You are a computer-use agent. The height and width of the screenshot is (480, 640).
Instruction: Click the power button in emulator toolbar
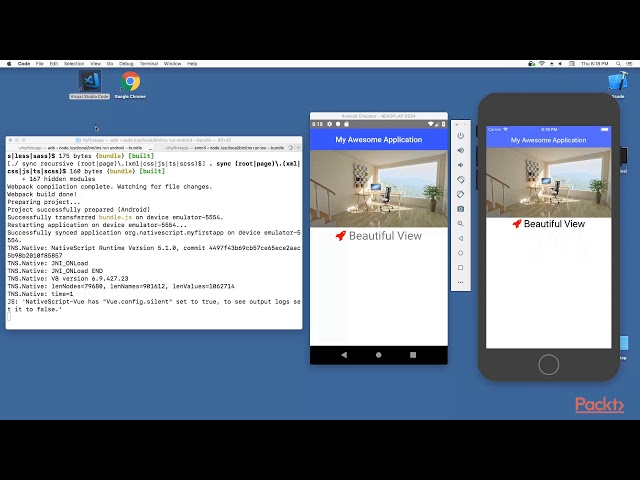(x=460, y=136)
